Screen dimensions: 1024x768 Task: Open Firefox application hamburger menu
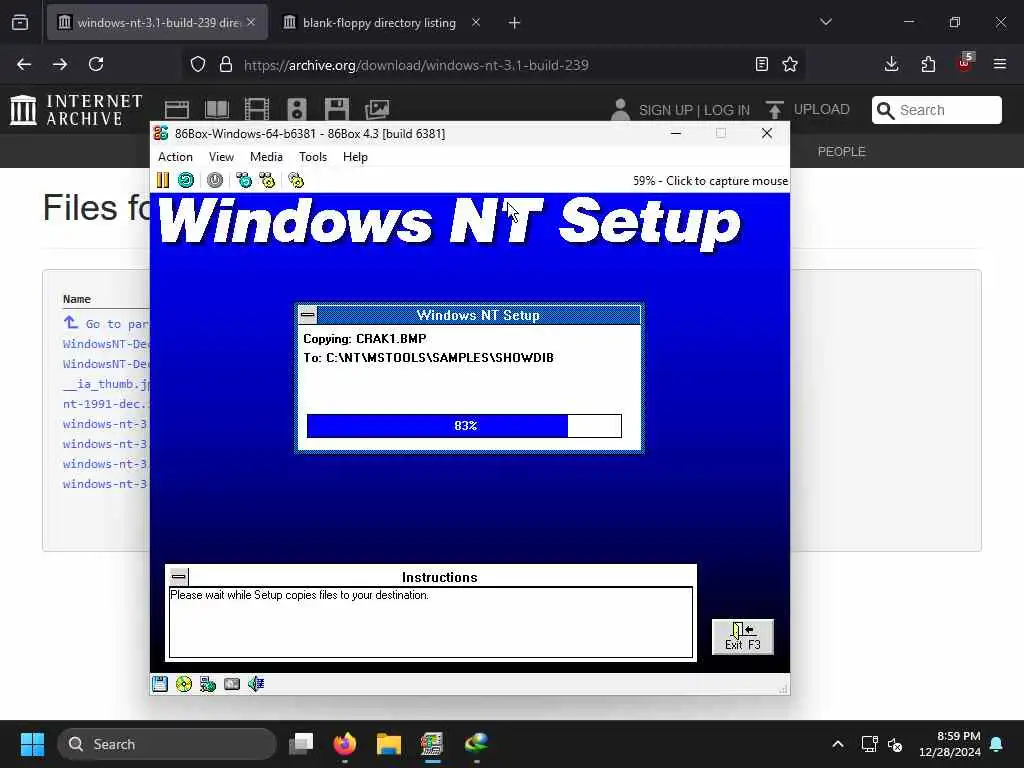1000,64
